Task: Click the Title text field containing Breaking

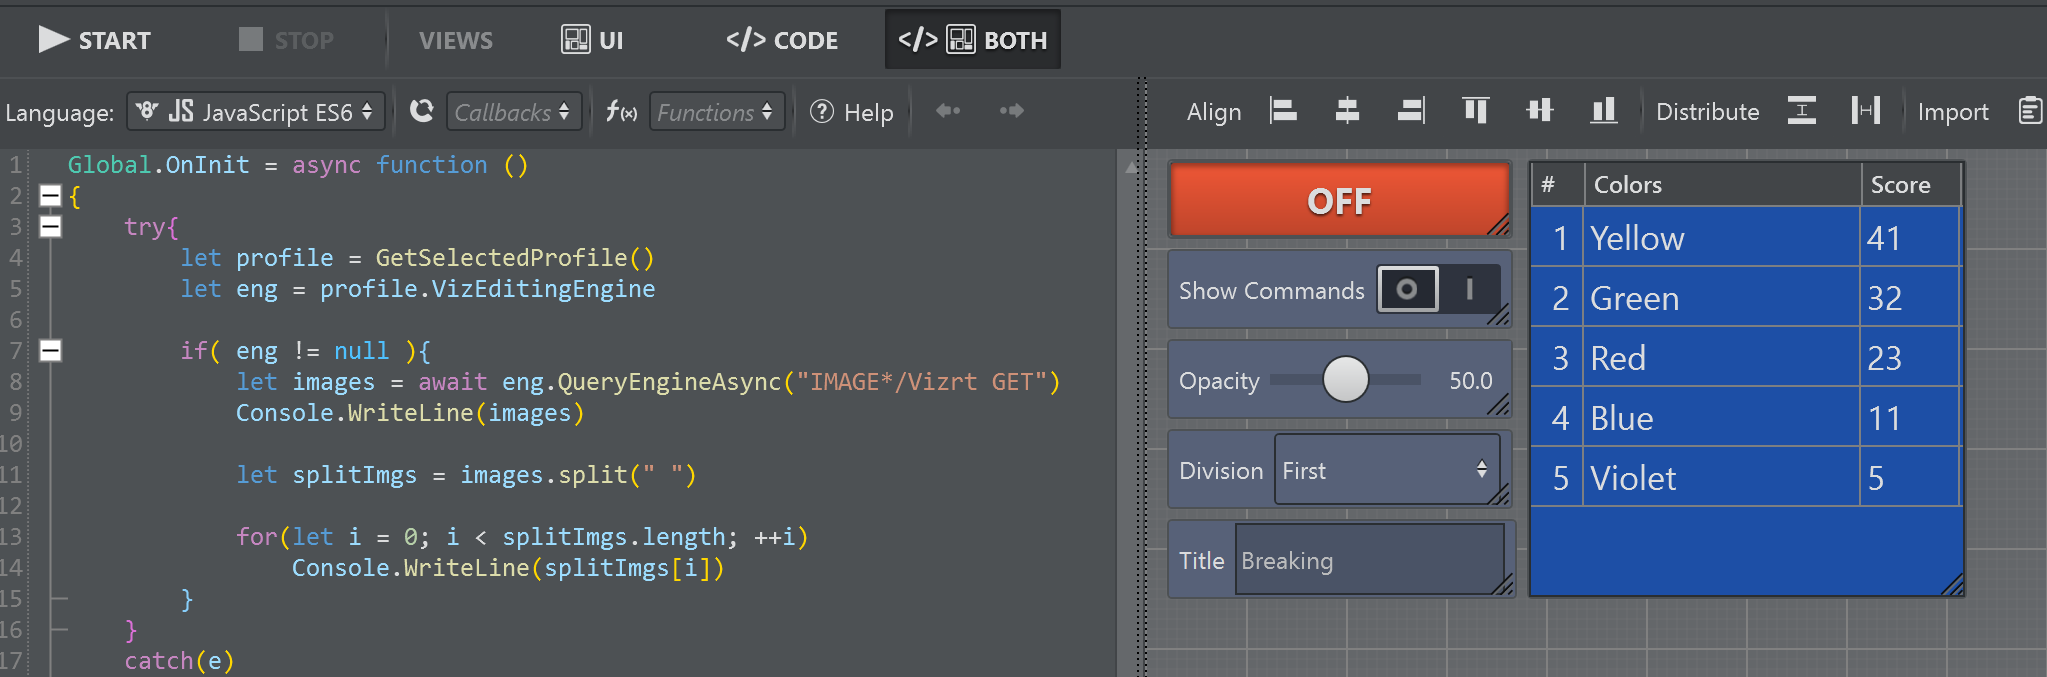Action: (1368, 561)
